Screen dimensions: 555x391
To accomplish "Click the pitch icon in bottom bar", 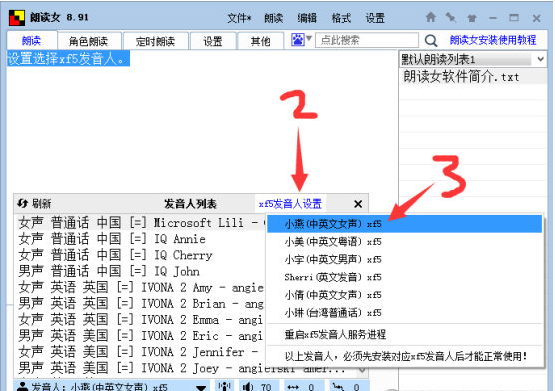I will (338, 387).
